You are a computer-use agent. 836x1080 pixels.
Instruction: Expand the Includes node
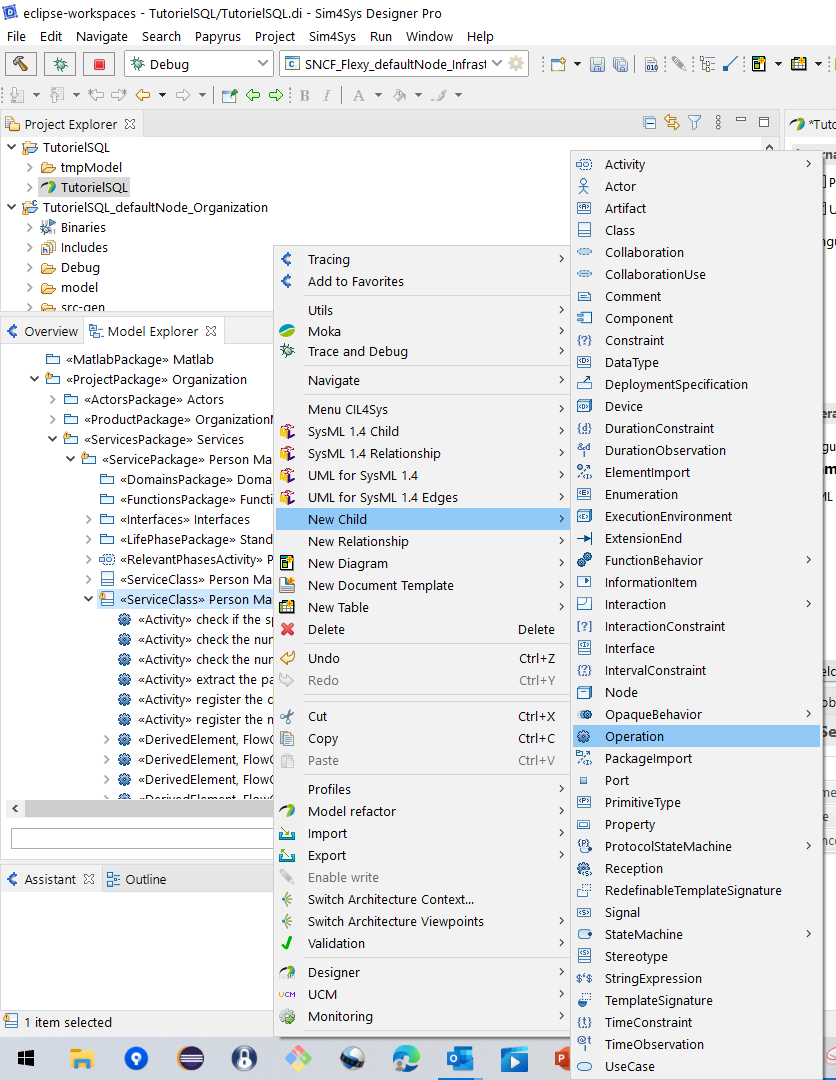click(30, 247)
